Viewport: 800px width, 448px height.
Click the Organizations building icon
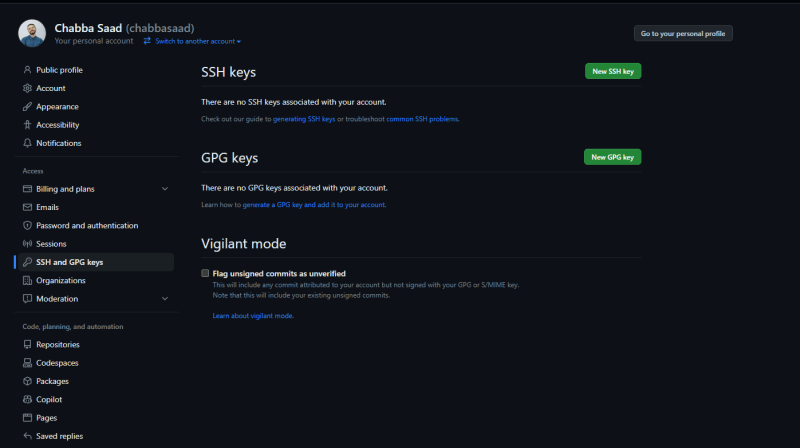click(x=27, y=280)
